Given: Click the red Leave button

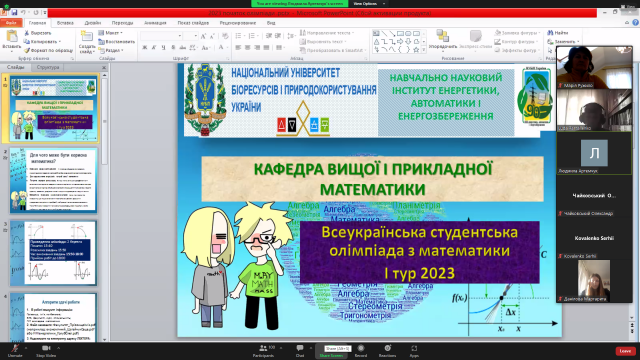Looking at the screenshot, I should (625, 351).
